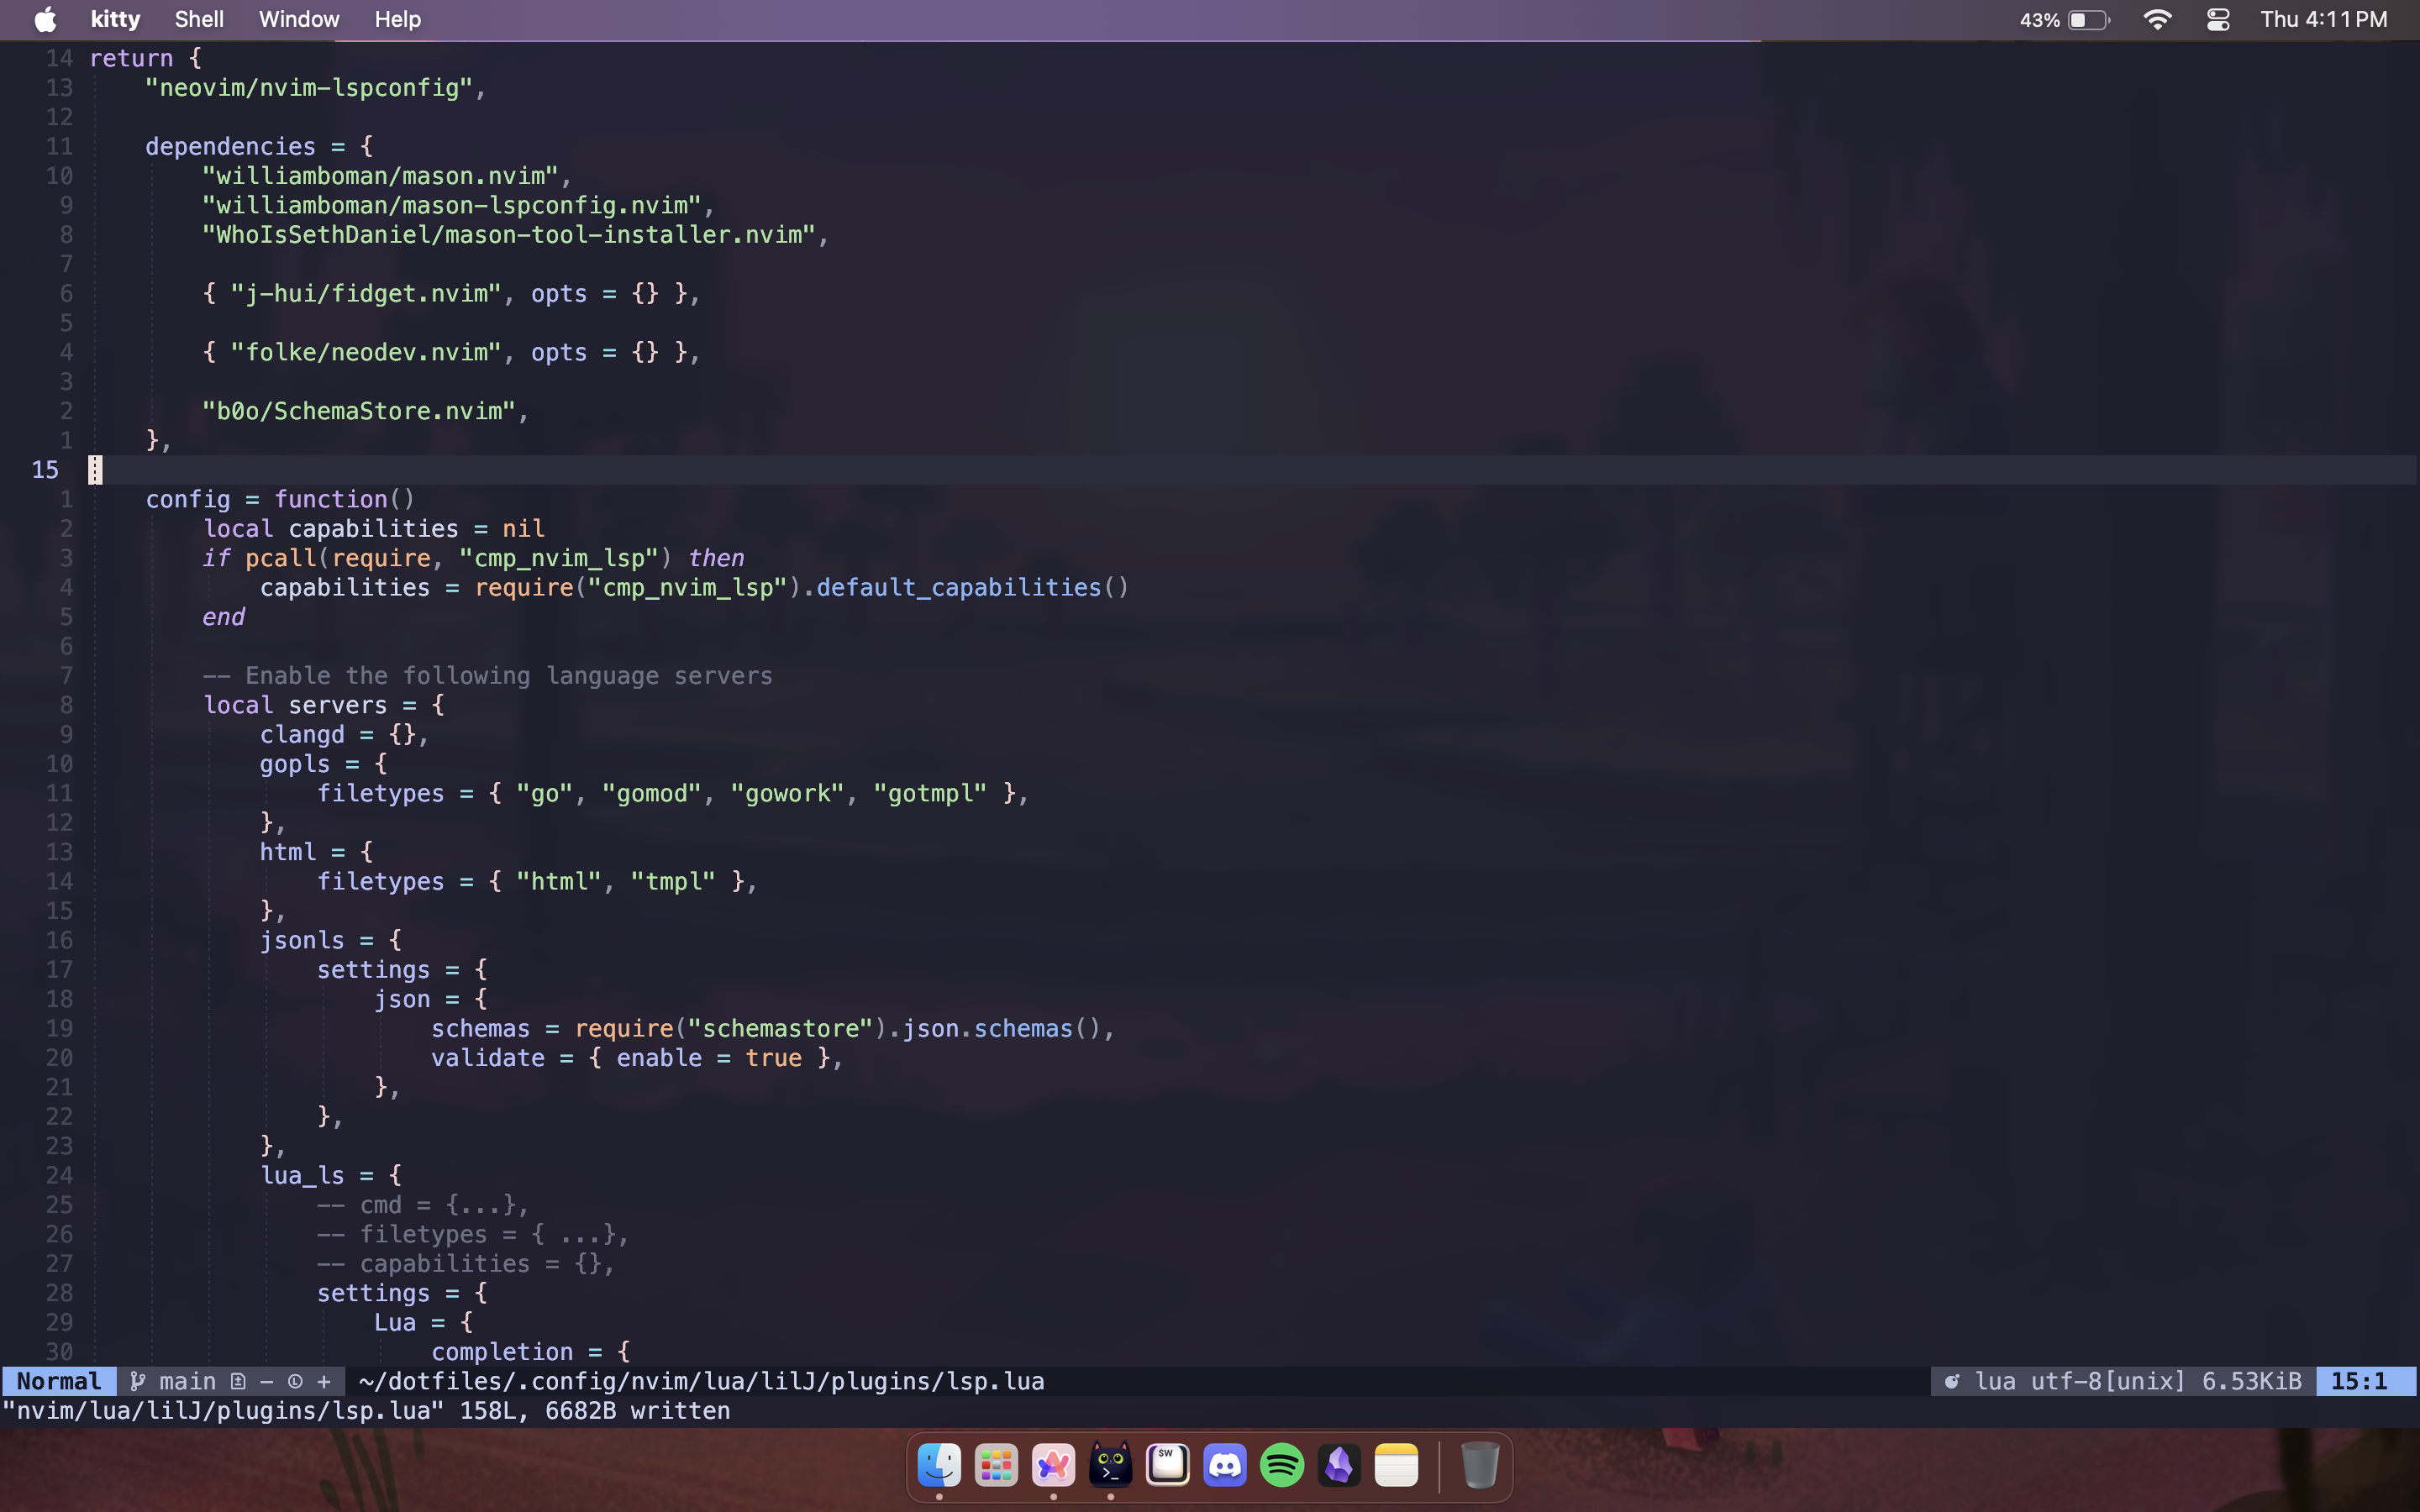Click the battery status indicator
The width and height of the screenshot is (2420, 1512).
pos(2088,20)
